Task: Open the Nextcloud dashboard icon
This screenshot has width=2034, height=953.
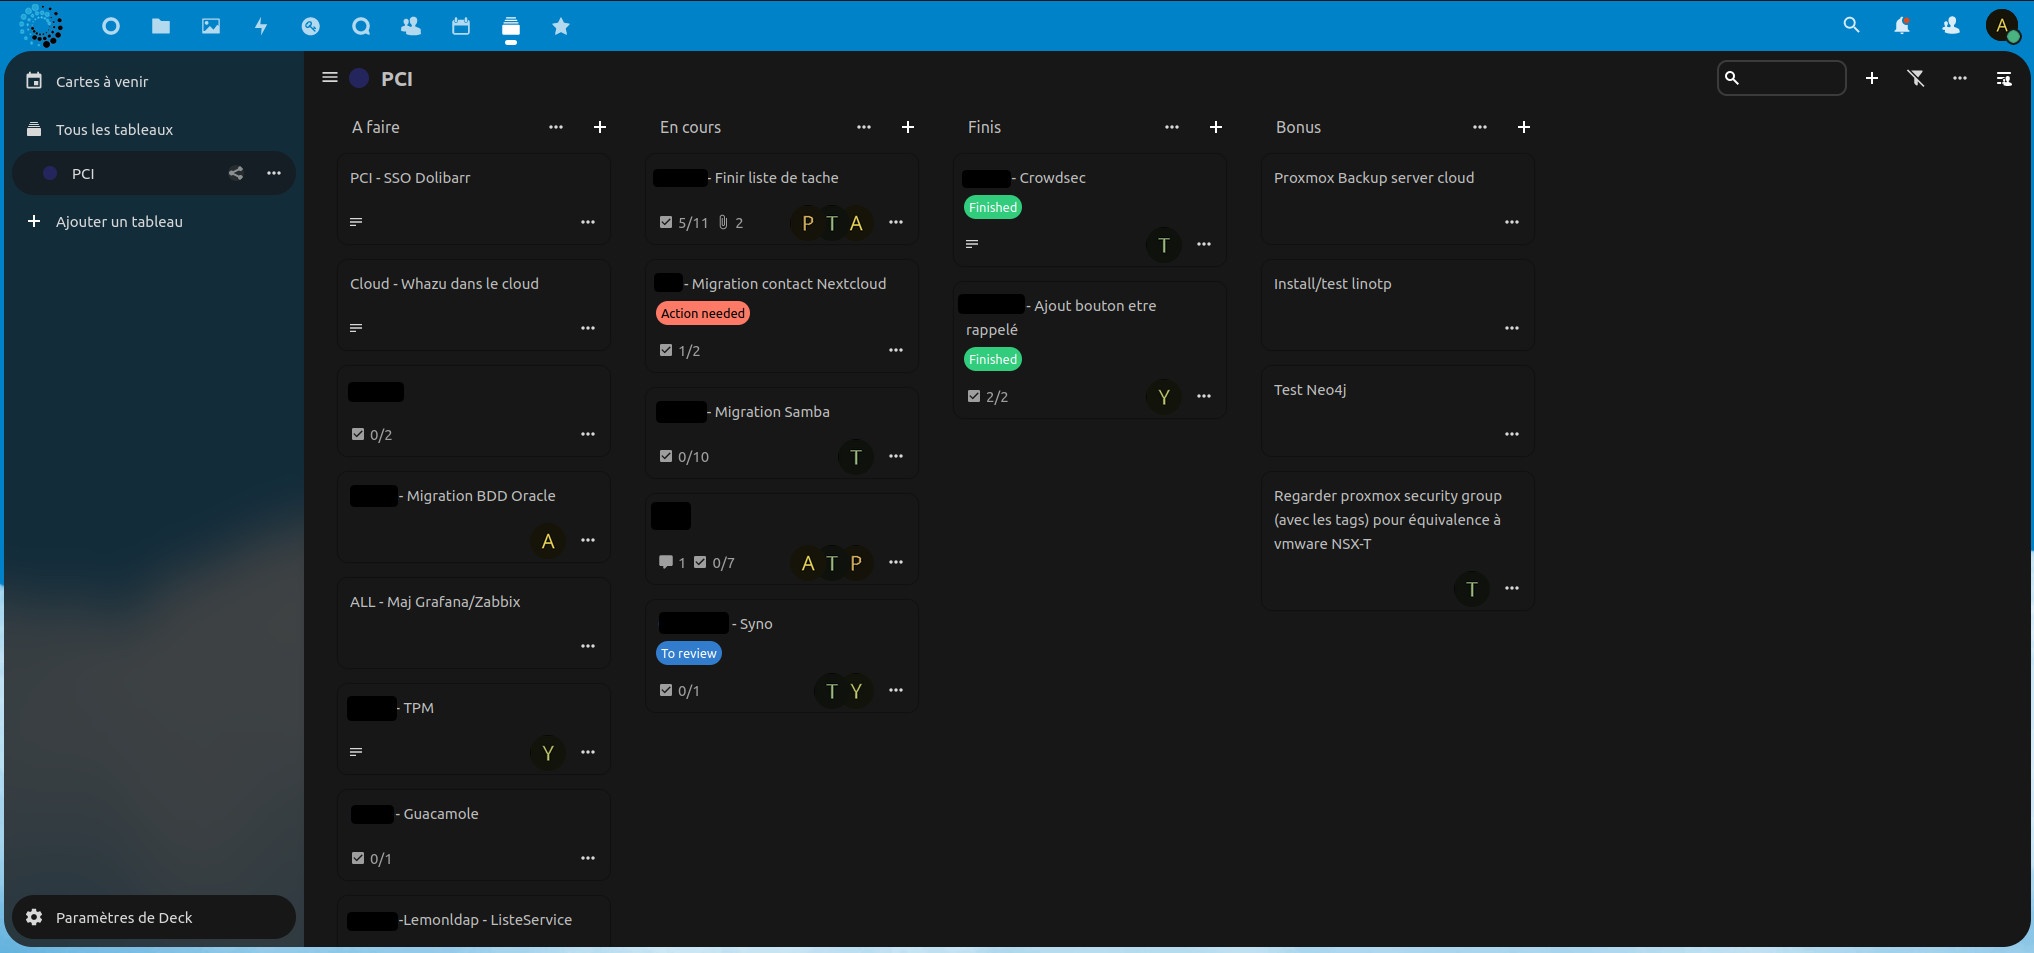Action: click(x=111, y=26)
